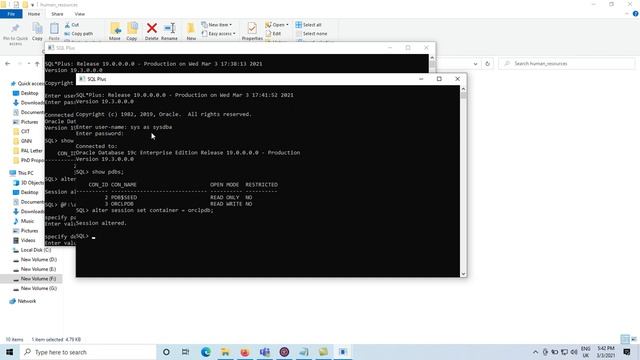Open Microsoft Teams from taskbar

tap(264, 352)
